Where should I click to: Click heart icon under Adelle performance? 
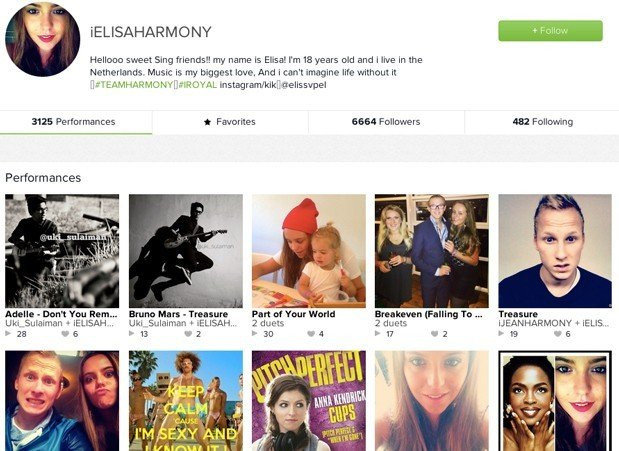(x=65, y=334)
